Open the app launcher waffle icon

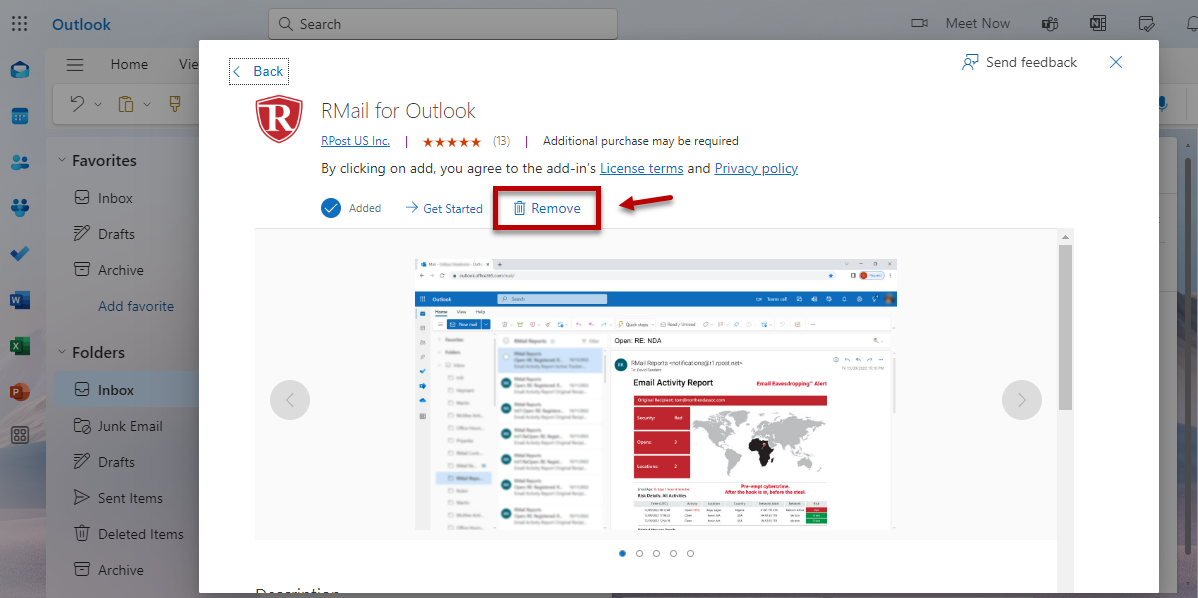(x=19, y=24)
